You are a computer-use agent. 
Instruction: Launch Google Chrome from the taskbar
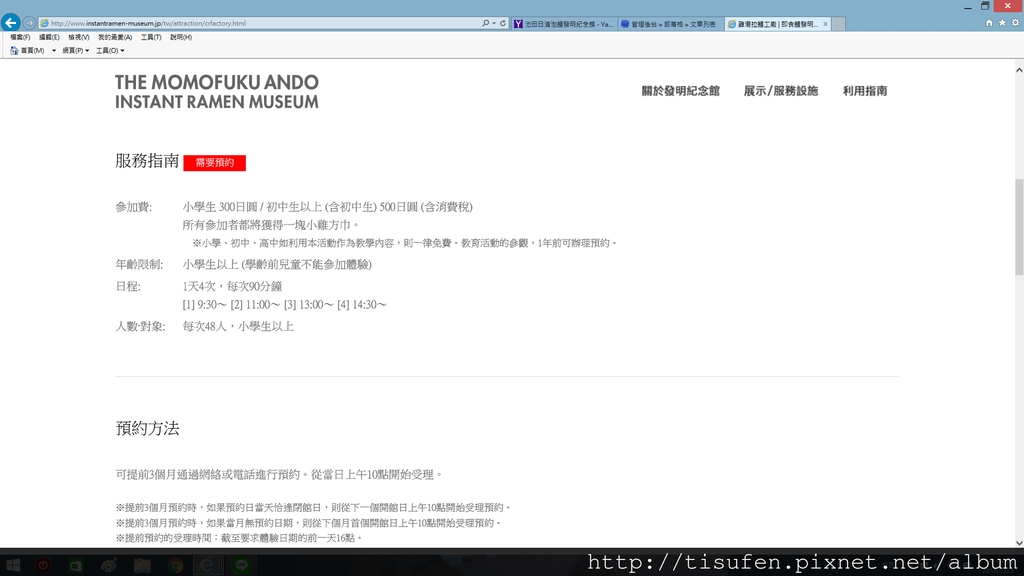click(175, 566)
